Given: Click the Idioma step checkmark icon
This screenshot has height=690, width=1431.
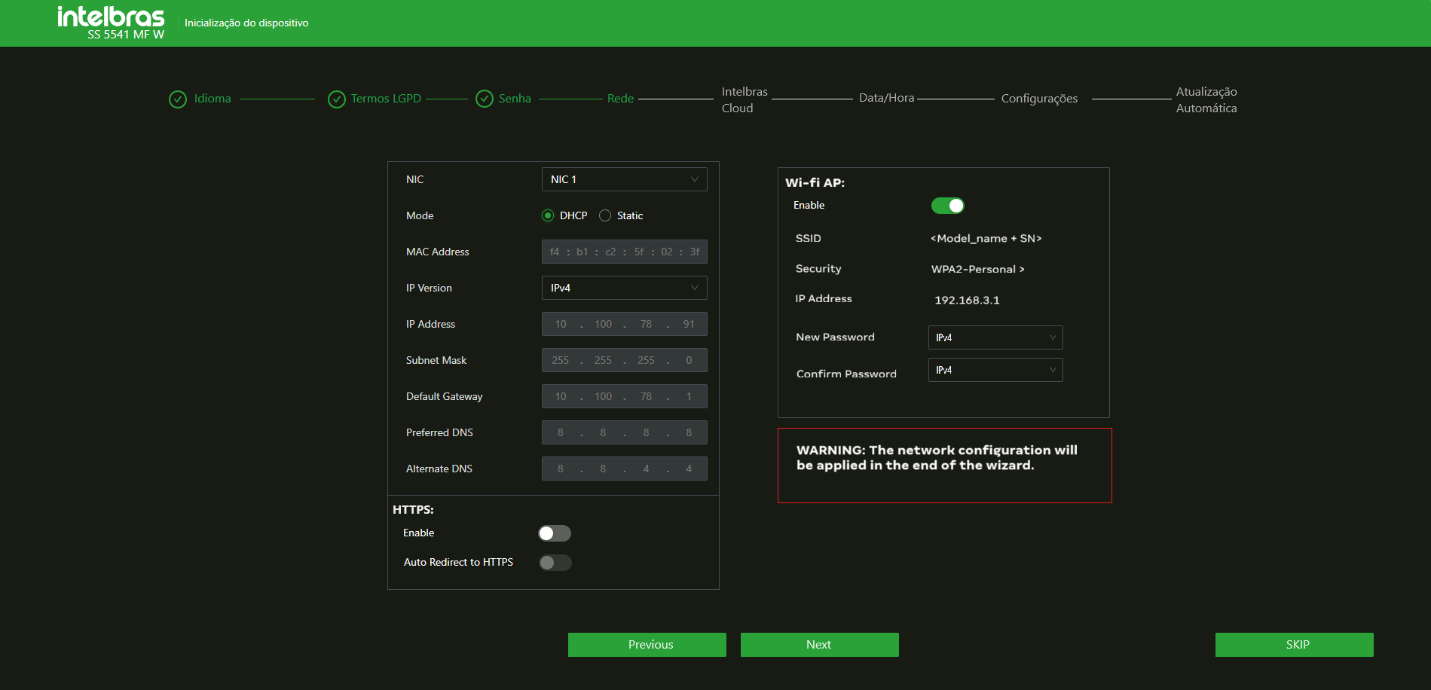Looking at the screenshot, I should pos(178,99).
